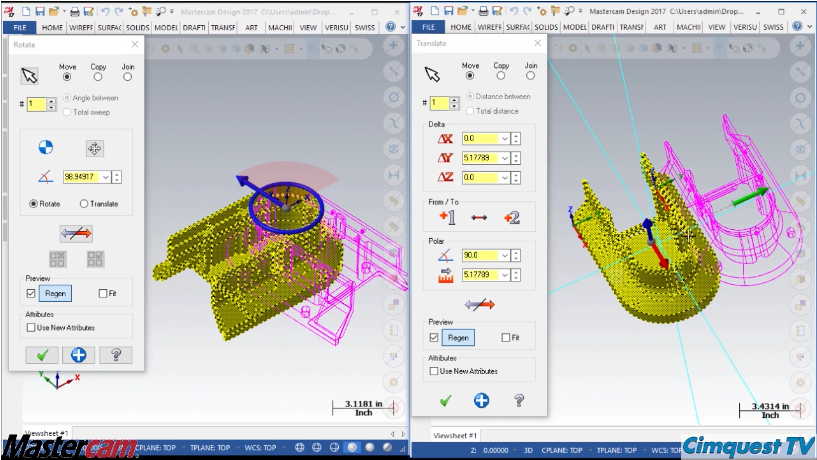Click the reverse direction arrow icon in Rotate dialog
Screen dimensions: 817x460
76,233
